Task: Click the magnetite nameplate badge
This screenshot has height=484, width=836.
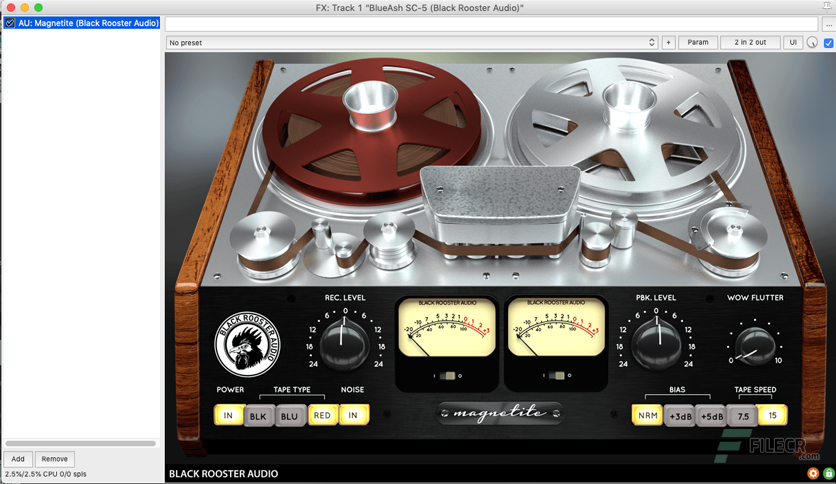Action: (500, 413)
